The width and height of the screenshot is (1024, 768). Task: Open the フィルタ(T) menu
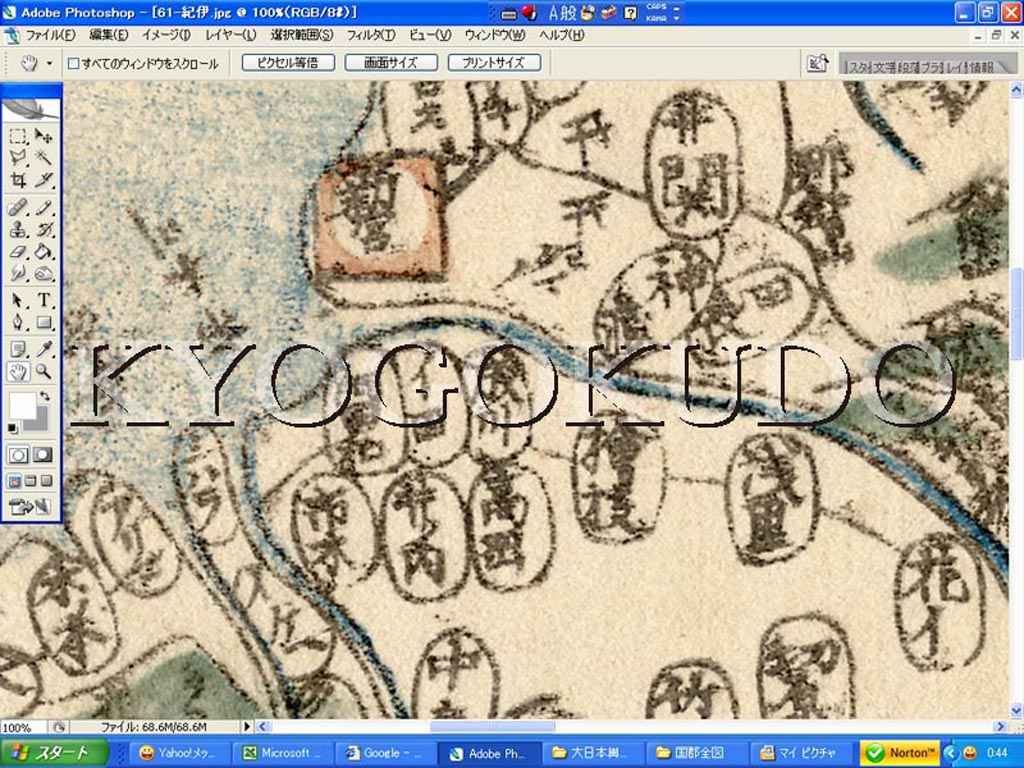point(371,35)
